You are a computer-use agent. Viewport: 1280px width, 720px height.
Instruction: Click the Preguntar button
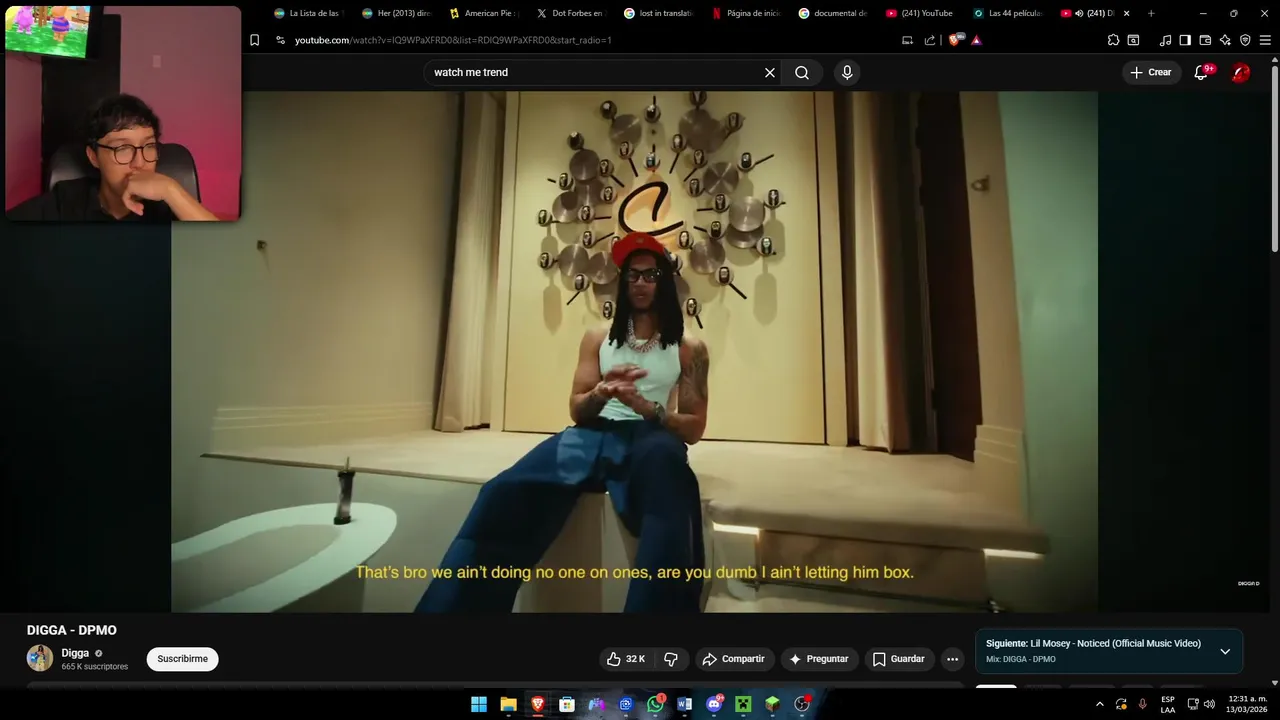pyautogui.click(x=819, y=659)
